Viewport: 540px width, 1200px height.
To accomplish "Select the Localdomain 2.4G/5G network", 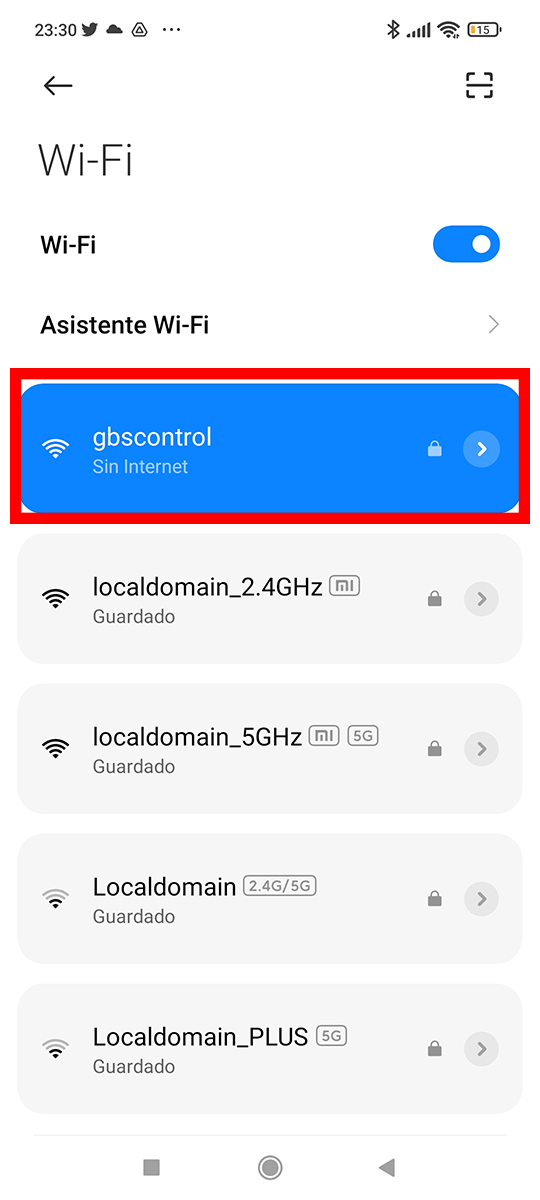I will pos(270,899).
